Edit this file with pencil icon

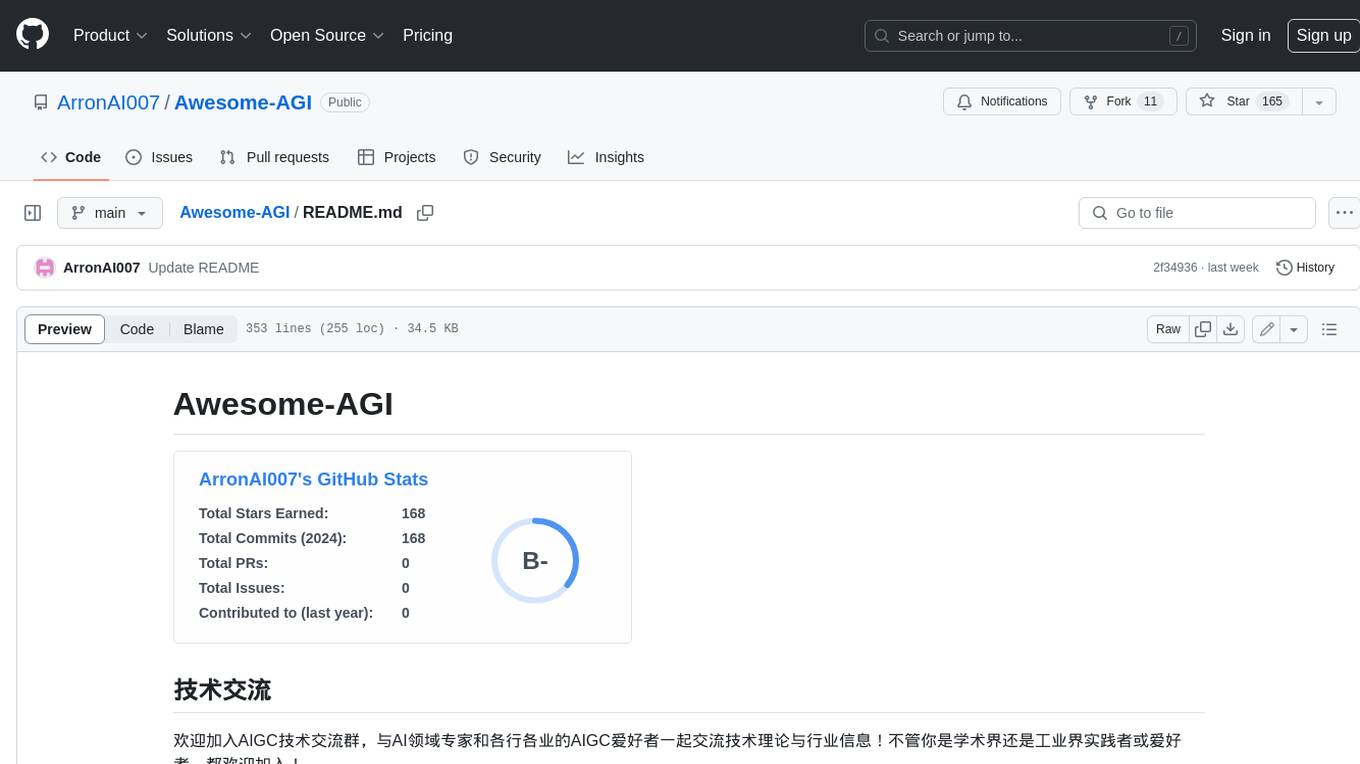[1266, 329]
